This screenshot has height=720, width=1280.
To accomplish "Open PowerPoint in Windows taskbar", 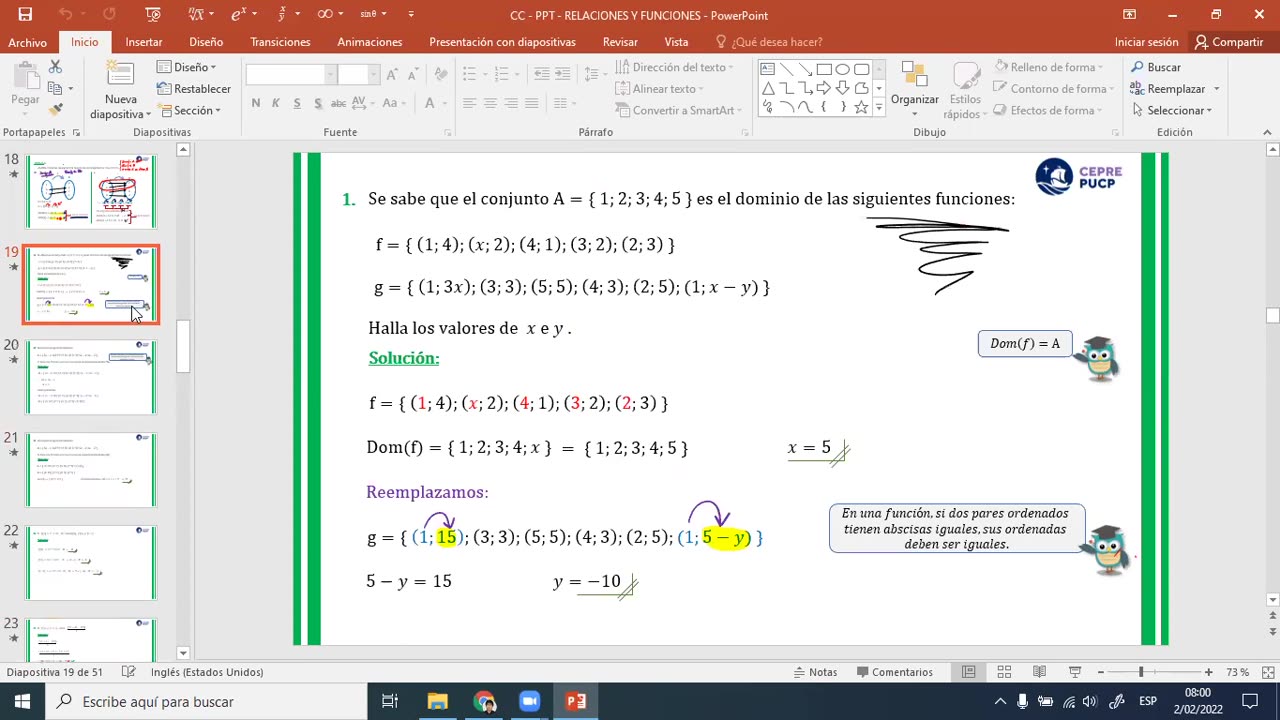I will (576, 701).
